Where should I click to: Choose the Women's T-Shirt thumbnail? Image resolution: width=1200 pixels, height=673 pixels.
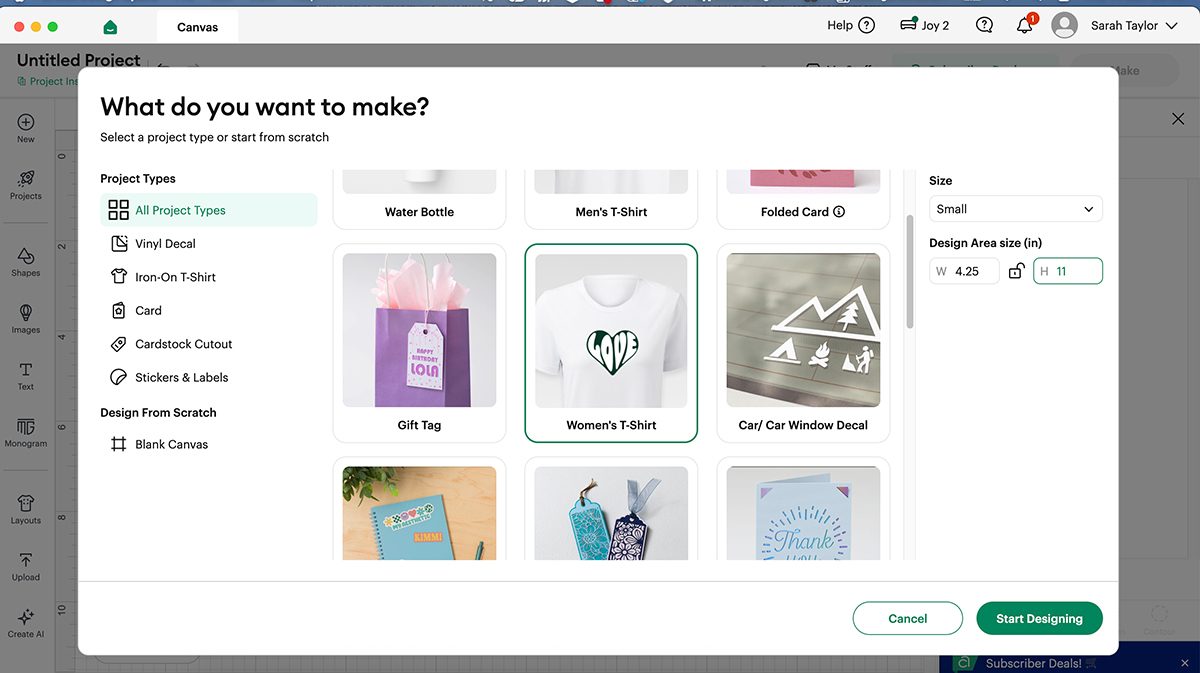click(611, 330)
